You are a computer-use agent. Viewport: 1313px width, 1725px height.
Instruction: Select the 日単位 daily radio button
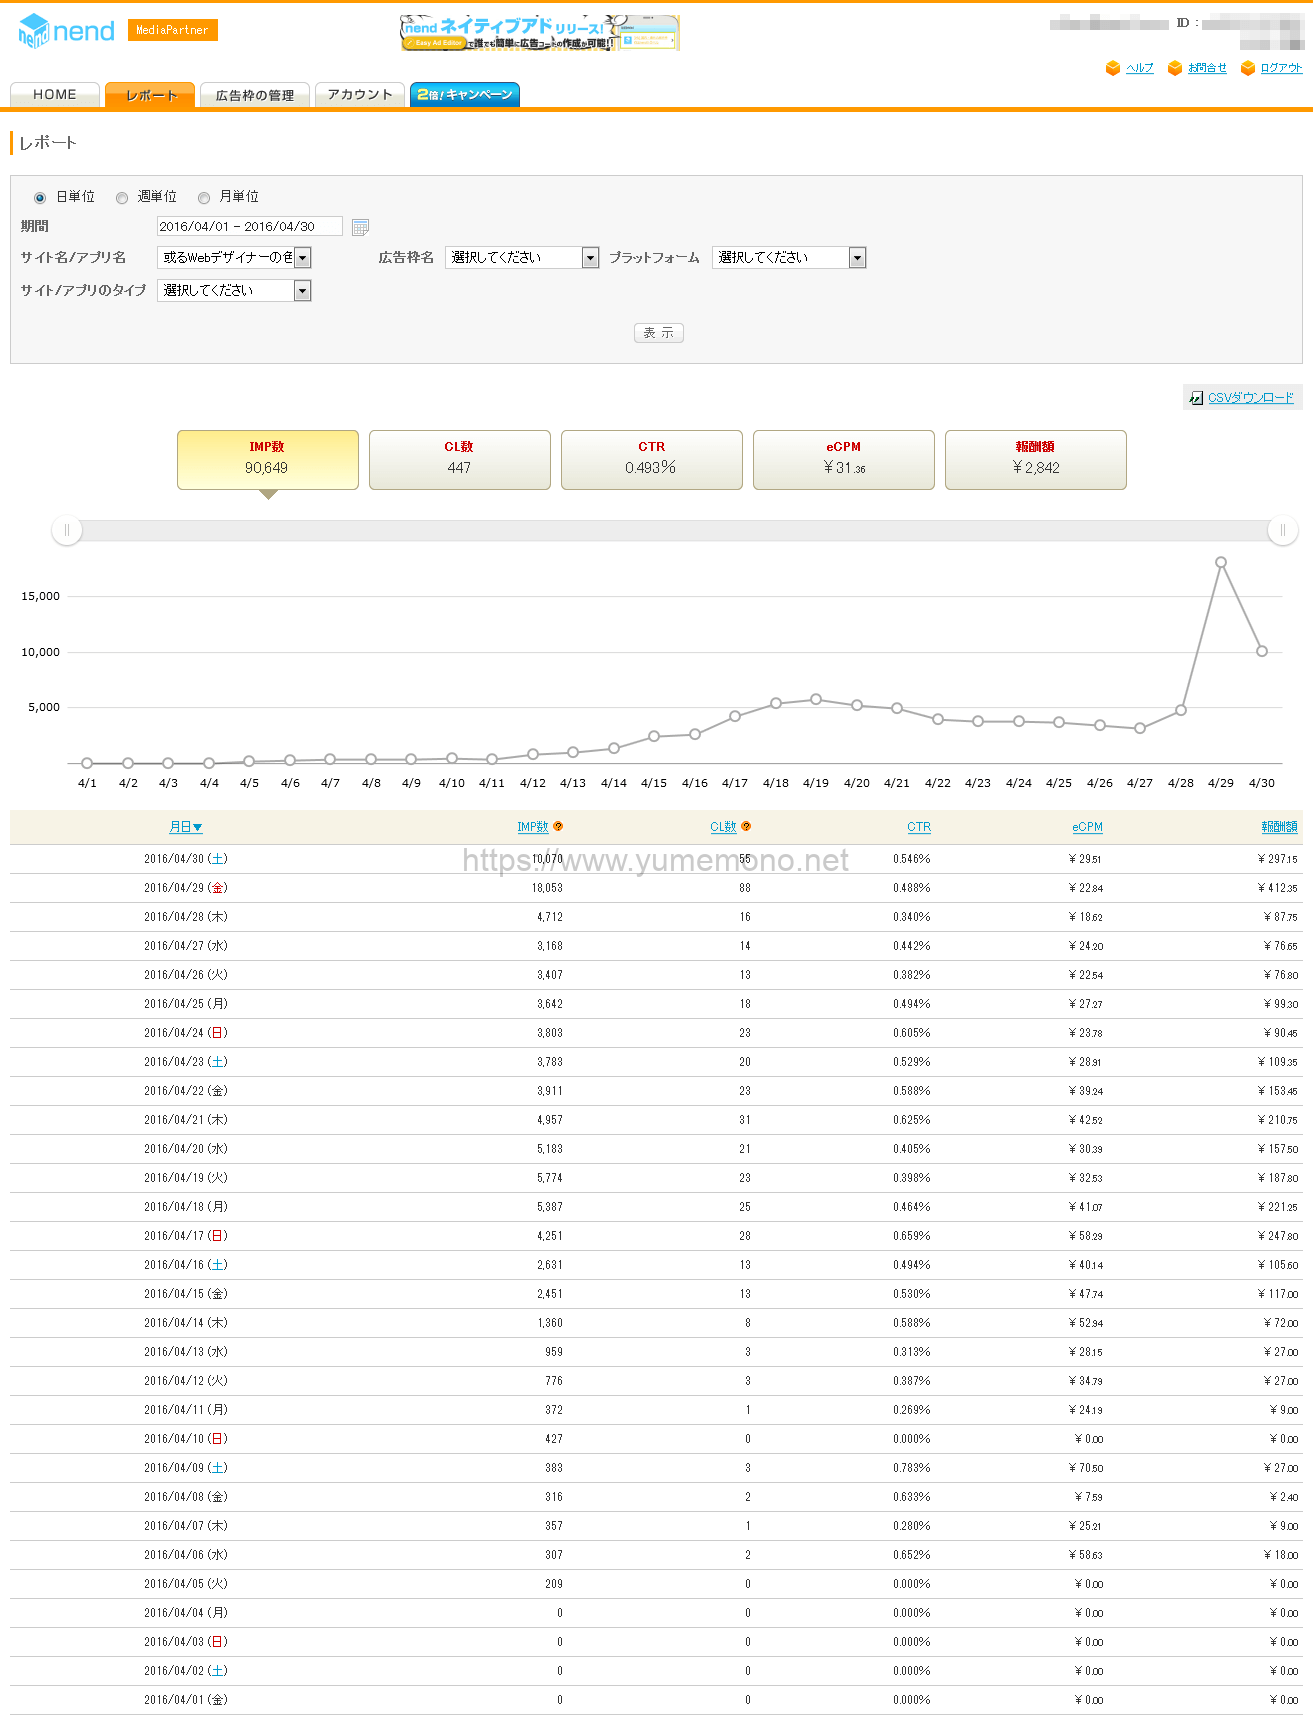click(x=40, y=198)
